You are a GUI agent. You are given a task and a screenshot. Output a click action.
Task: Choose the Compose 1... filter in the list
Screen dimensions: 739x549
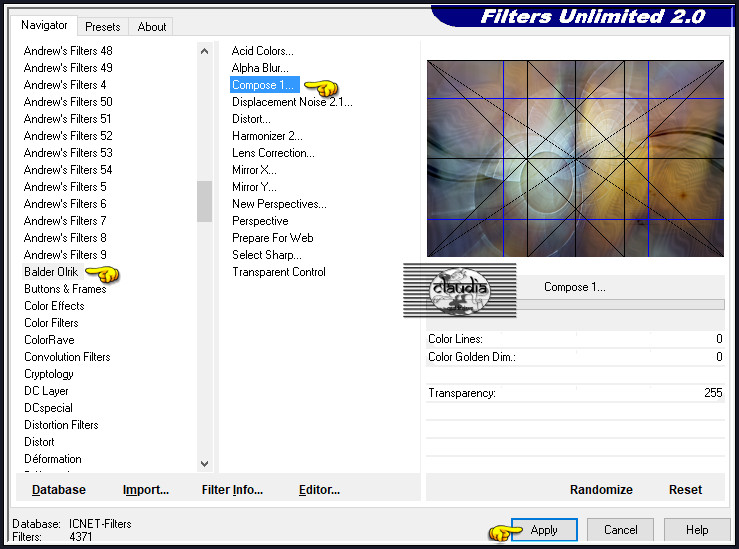coord(263,85)
